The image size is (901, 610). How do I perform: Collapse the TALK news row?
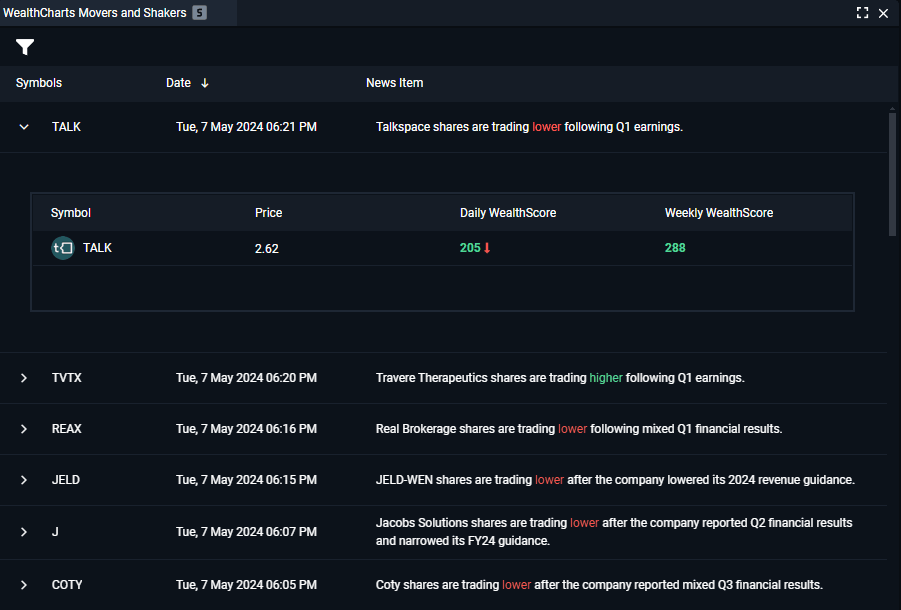[24, 127]
